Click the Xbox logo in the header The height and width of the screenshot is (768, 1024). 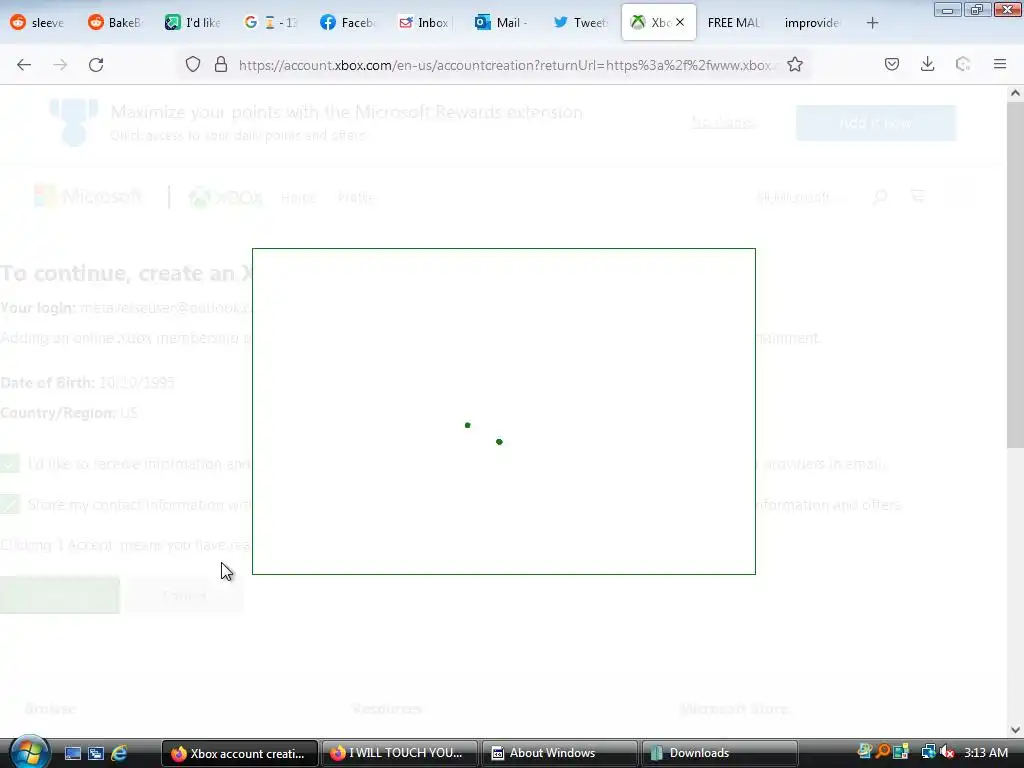[x=226, y=197]
